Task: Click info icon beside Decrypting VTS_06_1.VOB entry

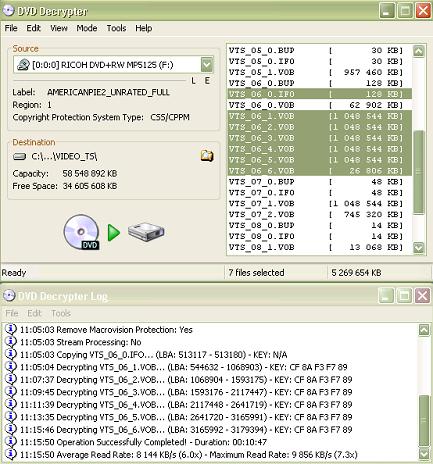Action: click(11, 366)
